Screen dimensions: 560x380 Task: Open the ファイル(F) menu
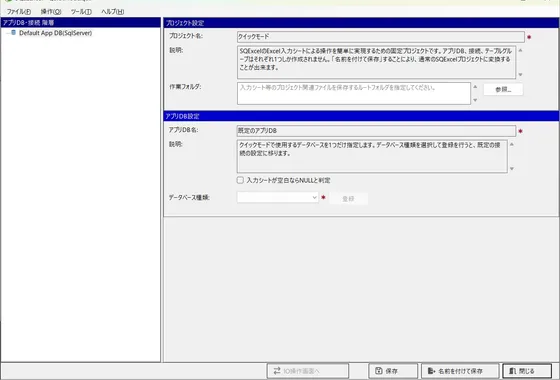pyautogui.click(x=19, y=12)
